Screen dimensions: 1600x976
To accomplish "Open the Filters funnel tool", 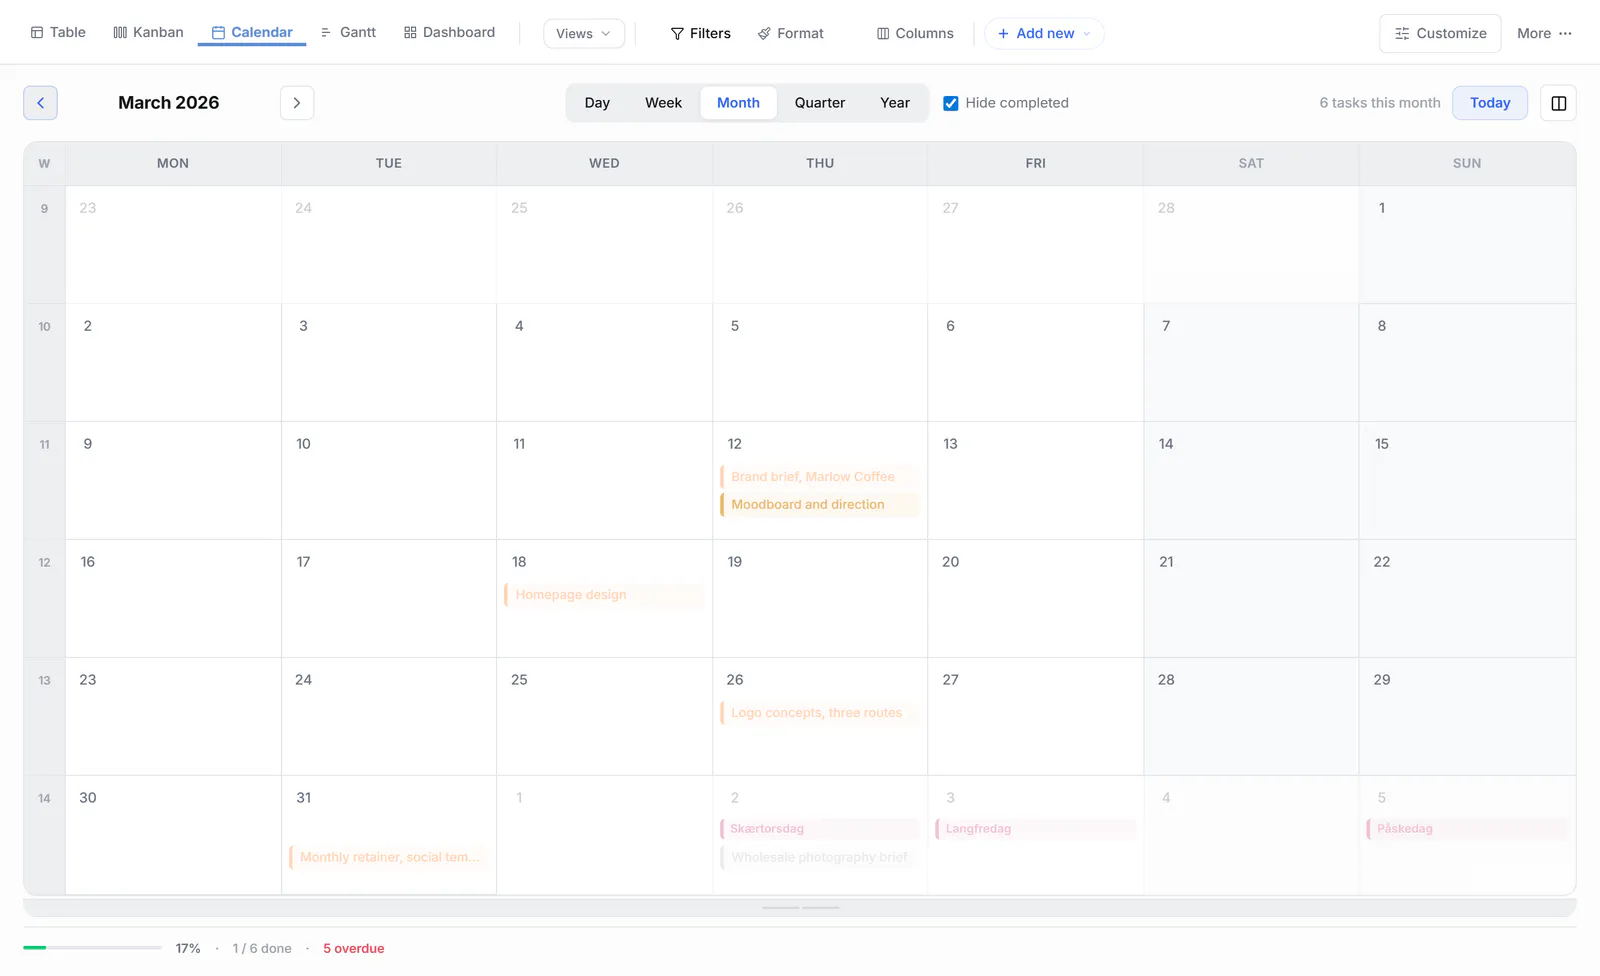I will (x=700, y=33).
